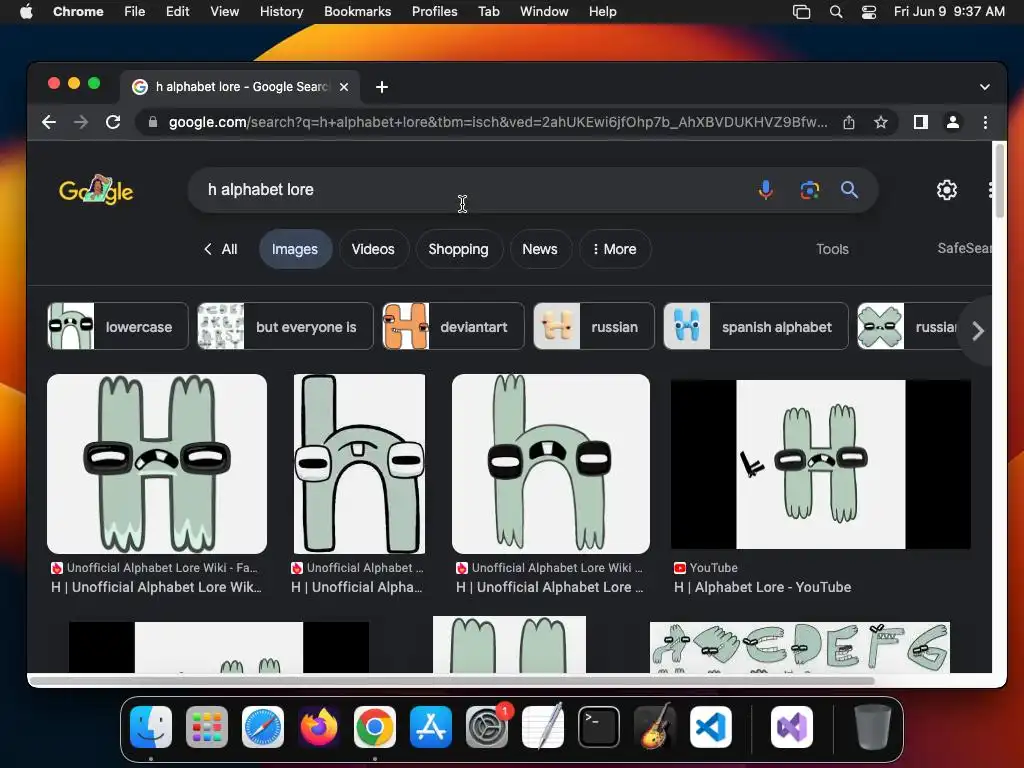Expand the More search filters
Image resolution: width=1024 pixels, height=768 pixels.
(615, 249)
